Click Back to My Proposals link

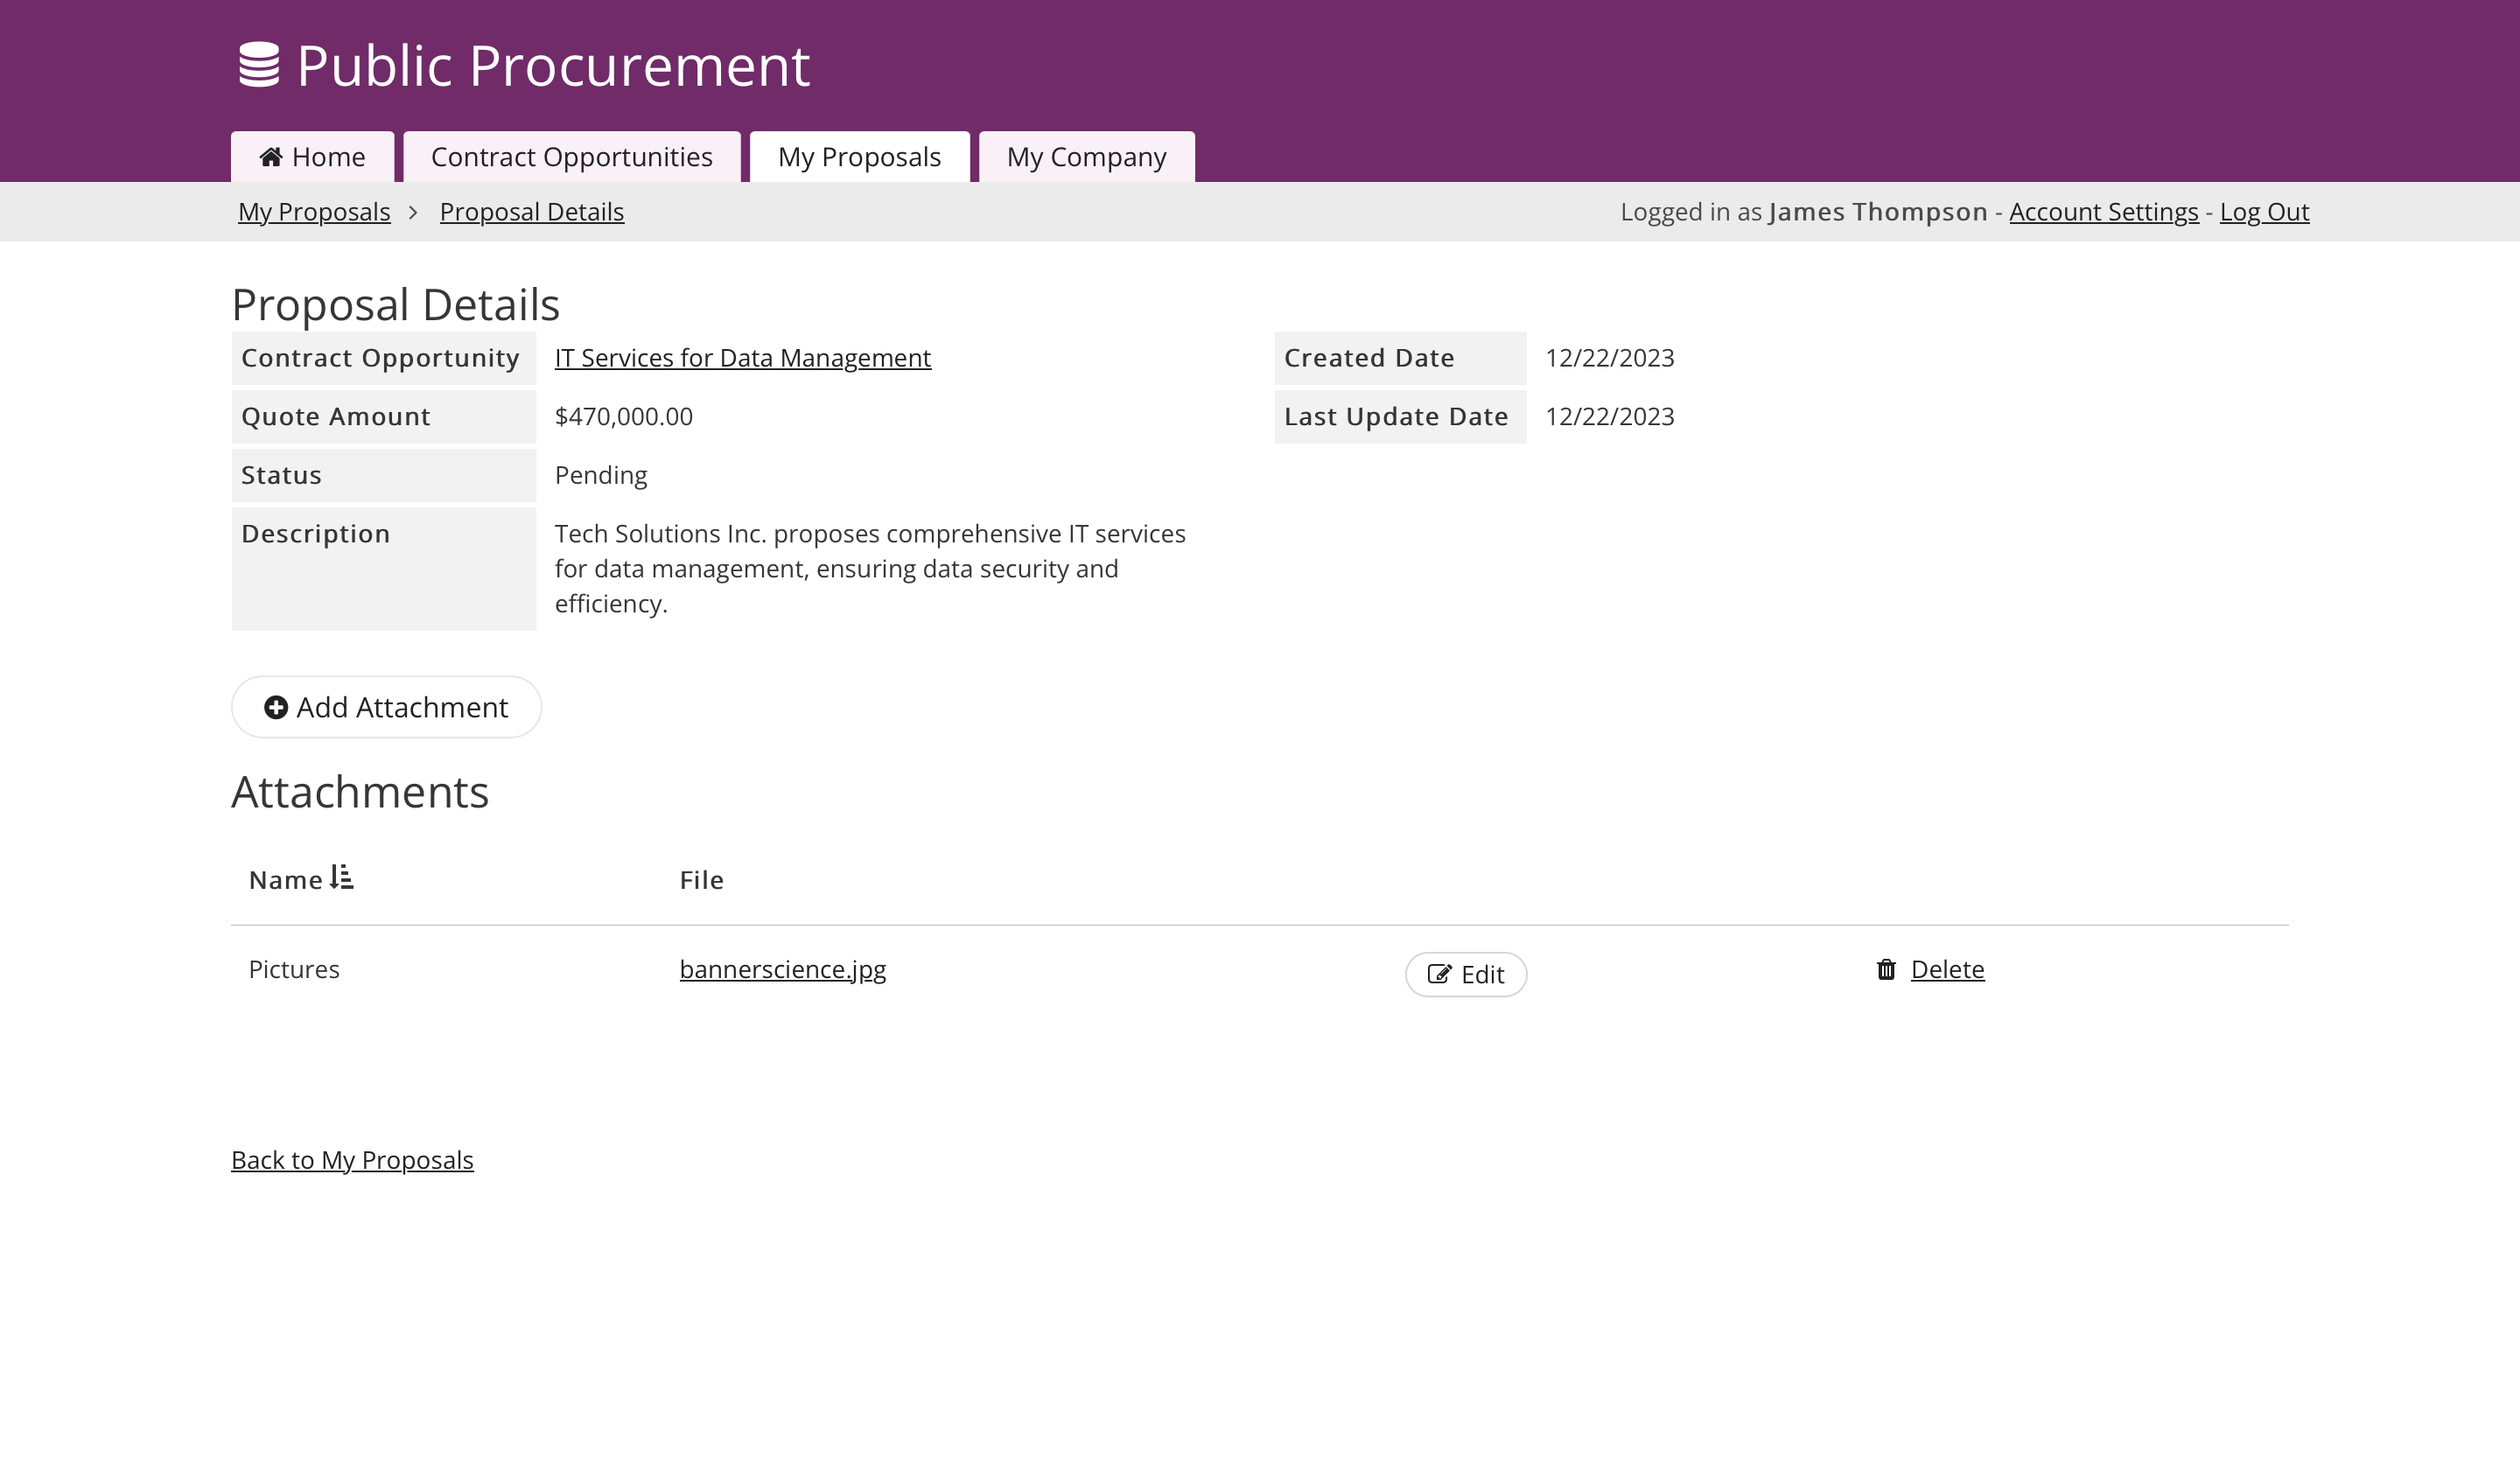point(352,1160)
